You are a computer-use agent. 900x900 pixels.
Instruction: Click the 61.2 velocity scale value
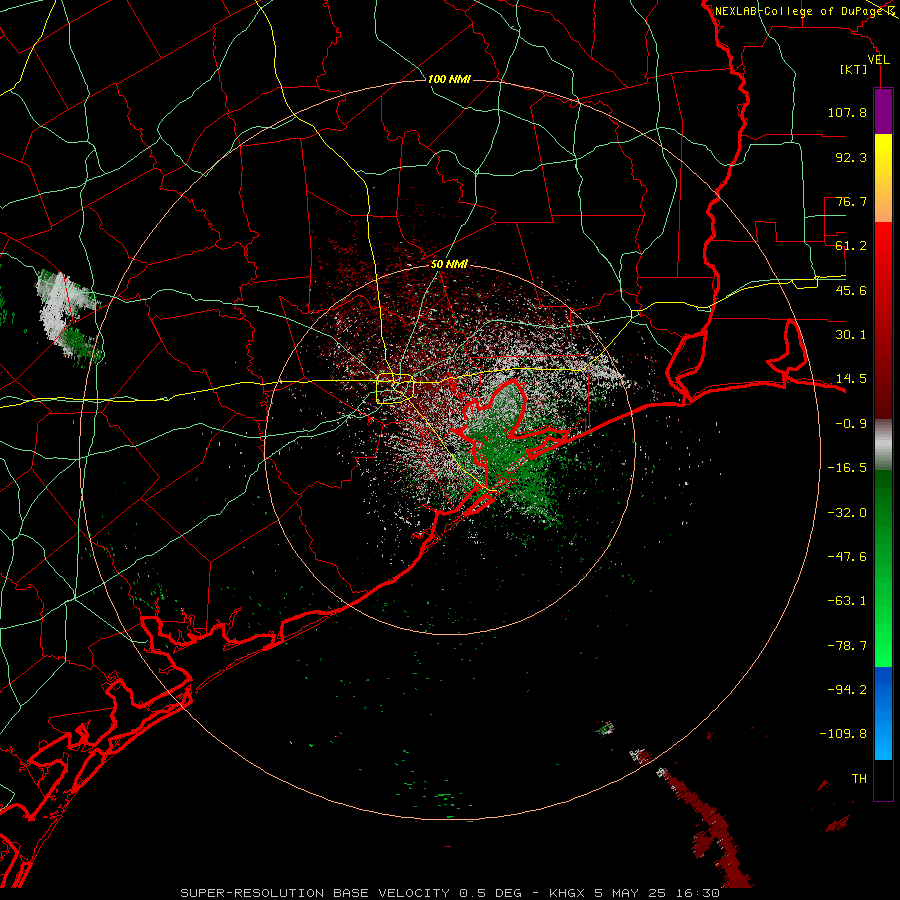(x=851, y=246)
